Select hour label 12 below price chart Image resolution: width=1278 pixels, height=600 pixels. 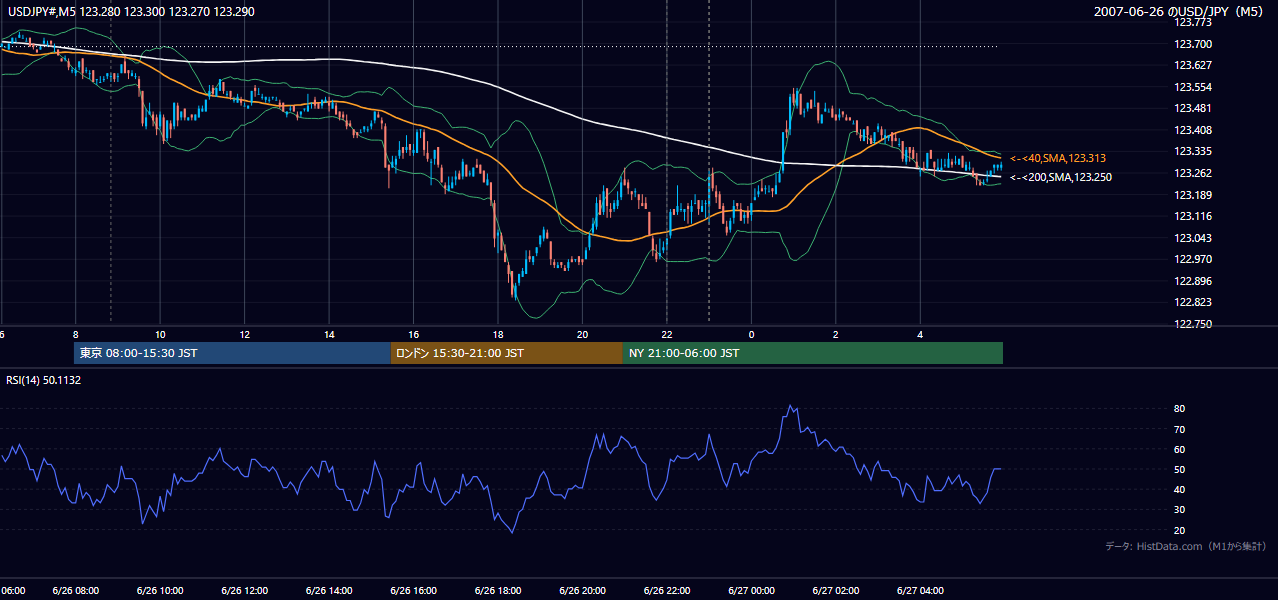click(244, 334)
